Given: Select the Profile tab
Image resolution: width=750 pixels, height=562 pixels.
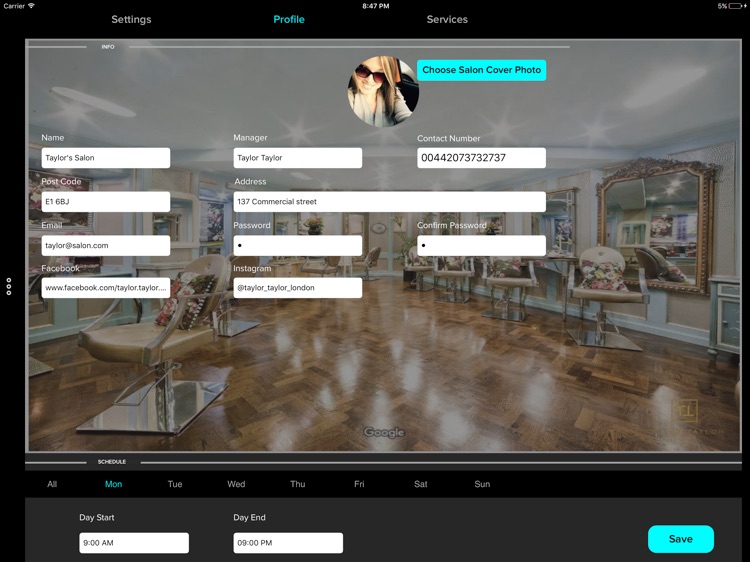Looking at the screenshot, I should [289, 20].
